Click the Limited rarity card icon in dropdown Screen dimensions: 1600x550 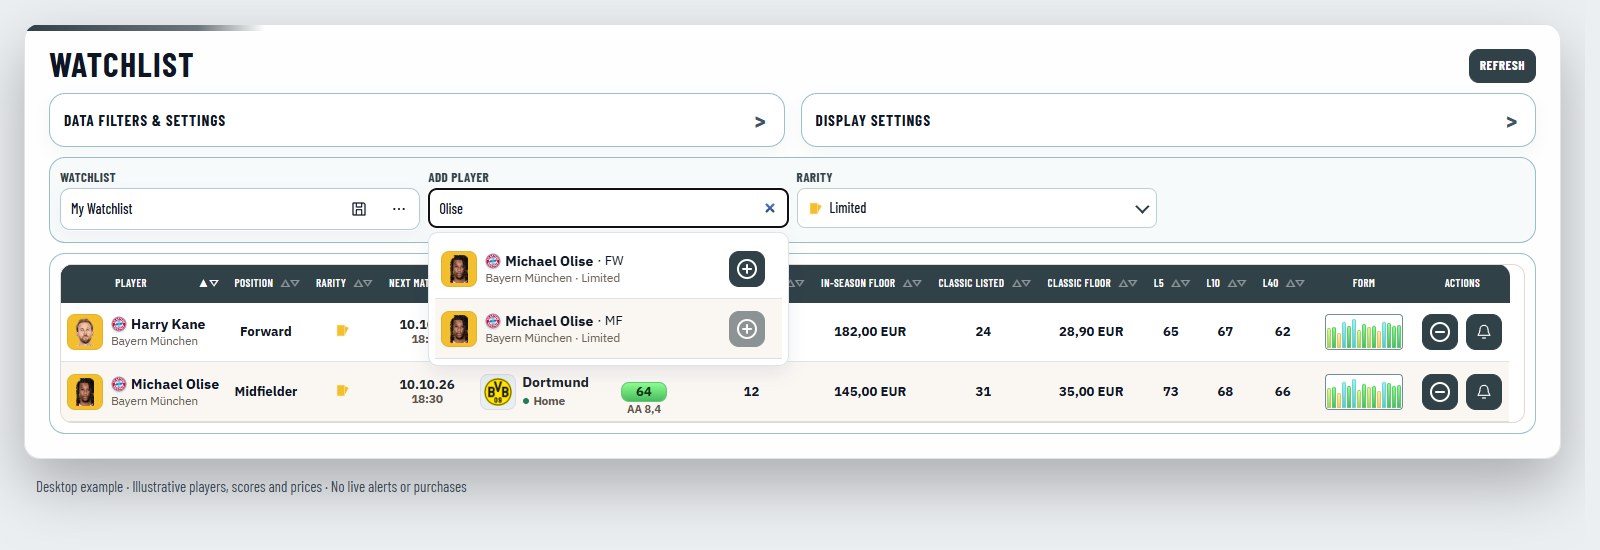click(x=815, y=209)
